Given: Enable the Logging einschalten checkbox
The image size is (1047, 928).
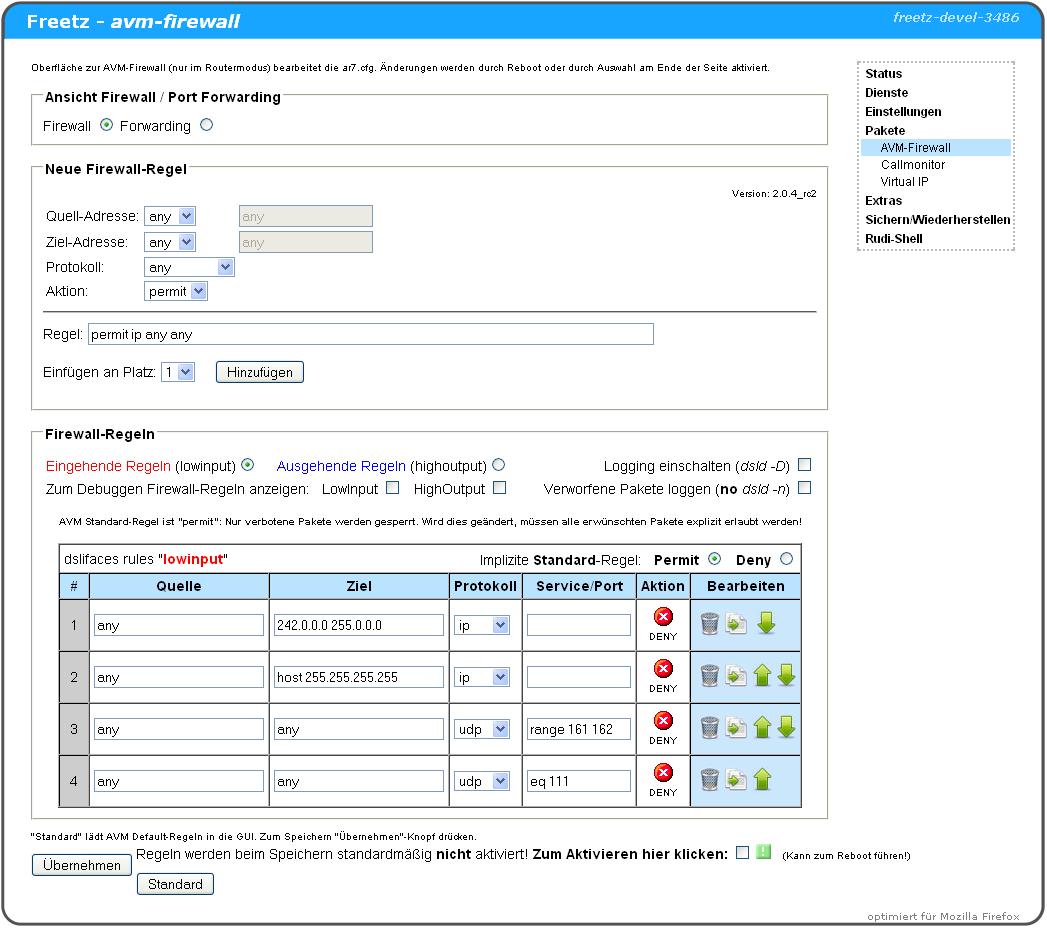Looking at the screenshot, I should [804, 465].
